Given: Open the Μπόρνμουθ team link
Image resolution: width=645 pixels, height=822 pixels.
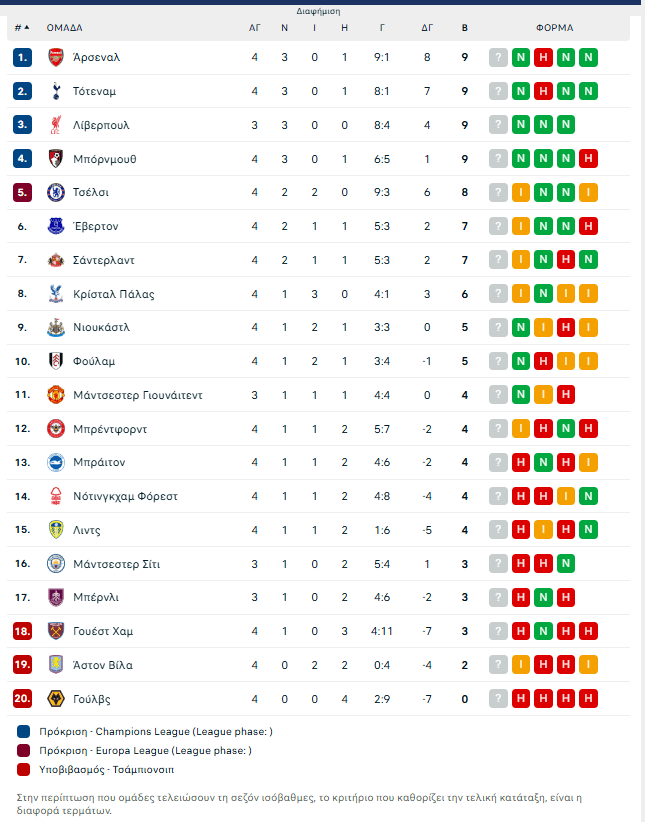Looking at the screenshot, I should coord(104,159).
